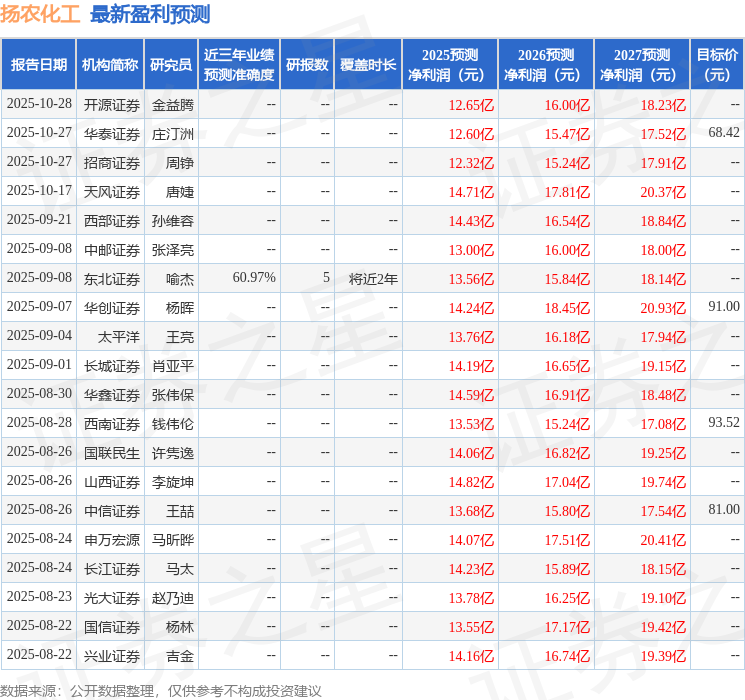Click the 2025预测净利润 column header
This screenshot has height=700, width=745.
[x=450, y=64]
